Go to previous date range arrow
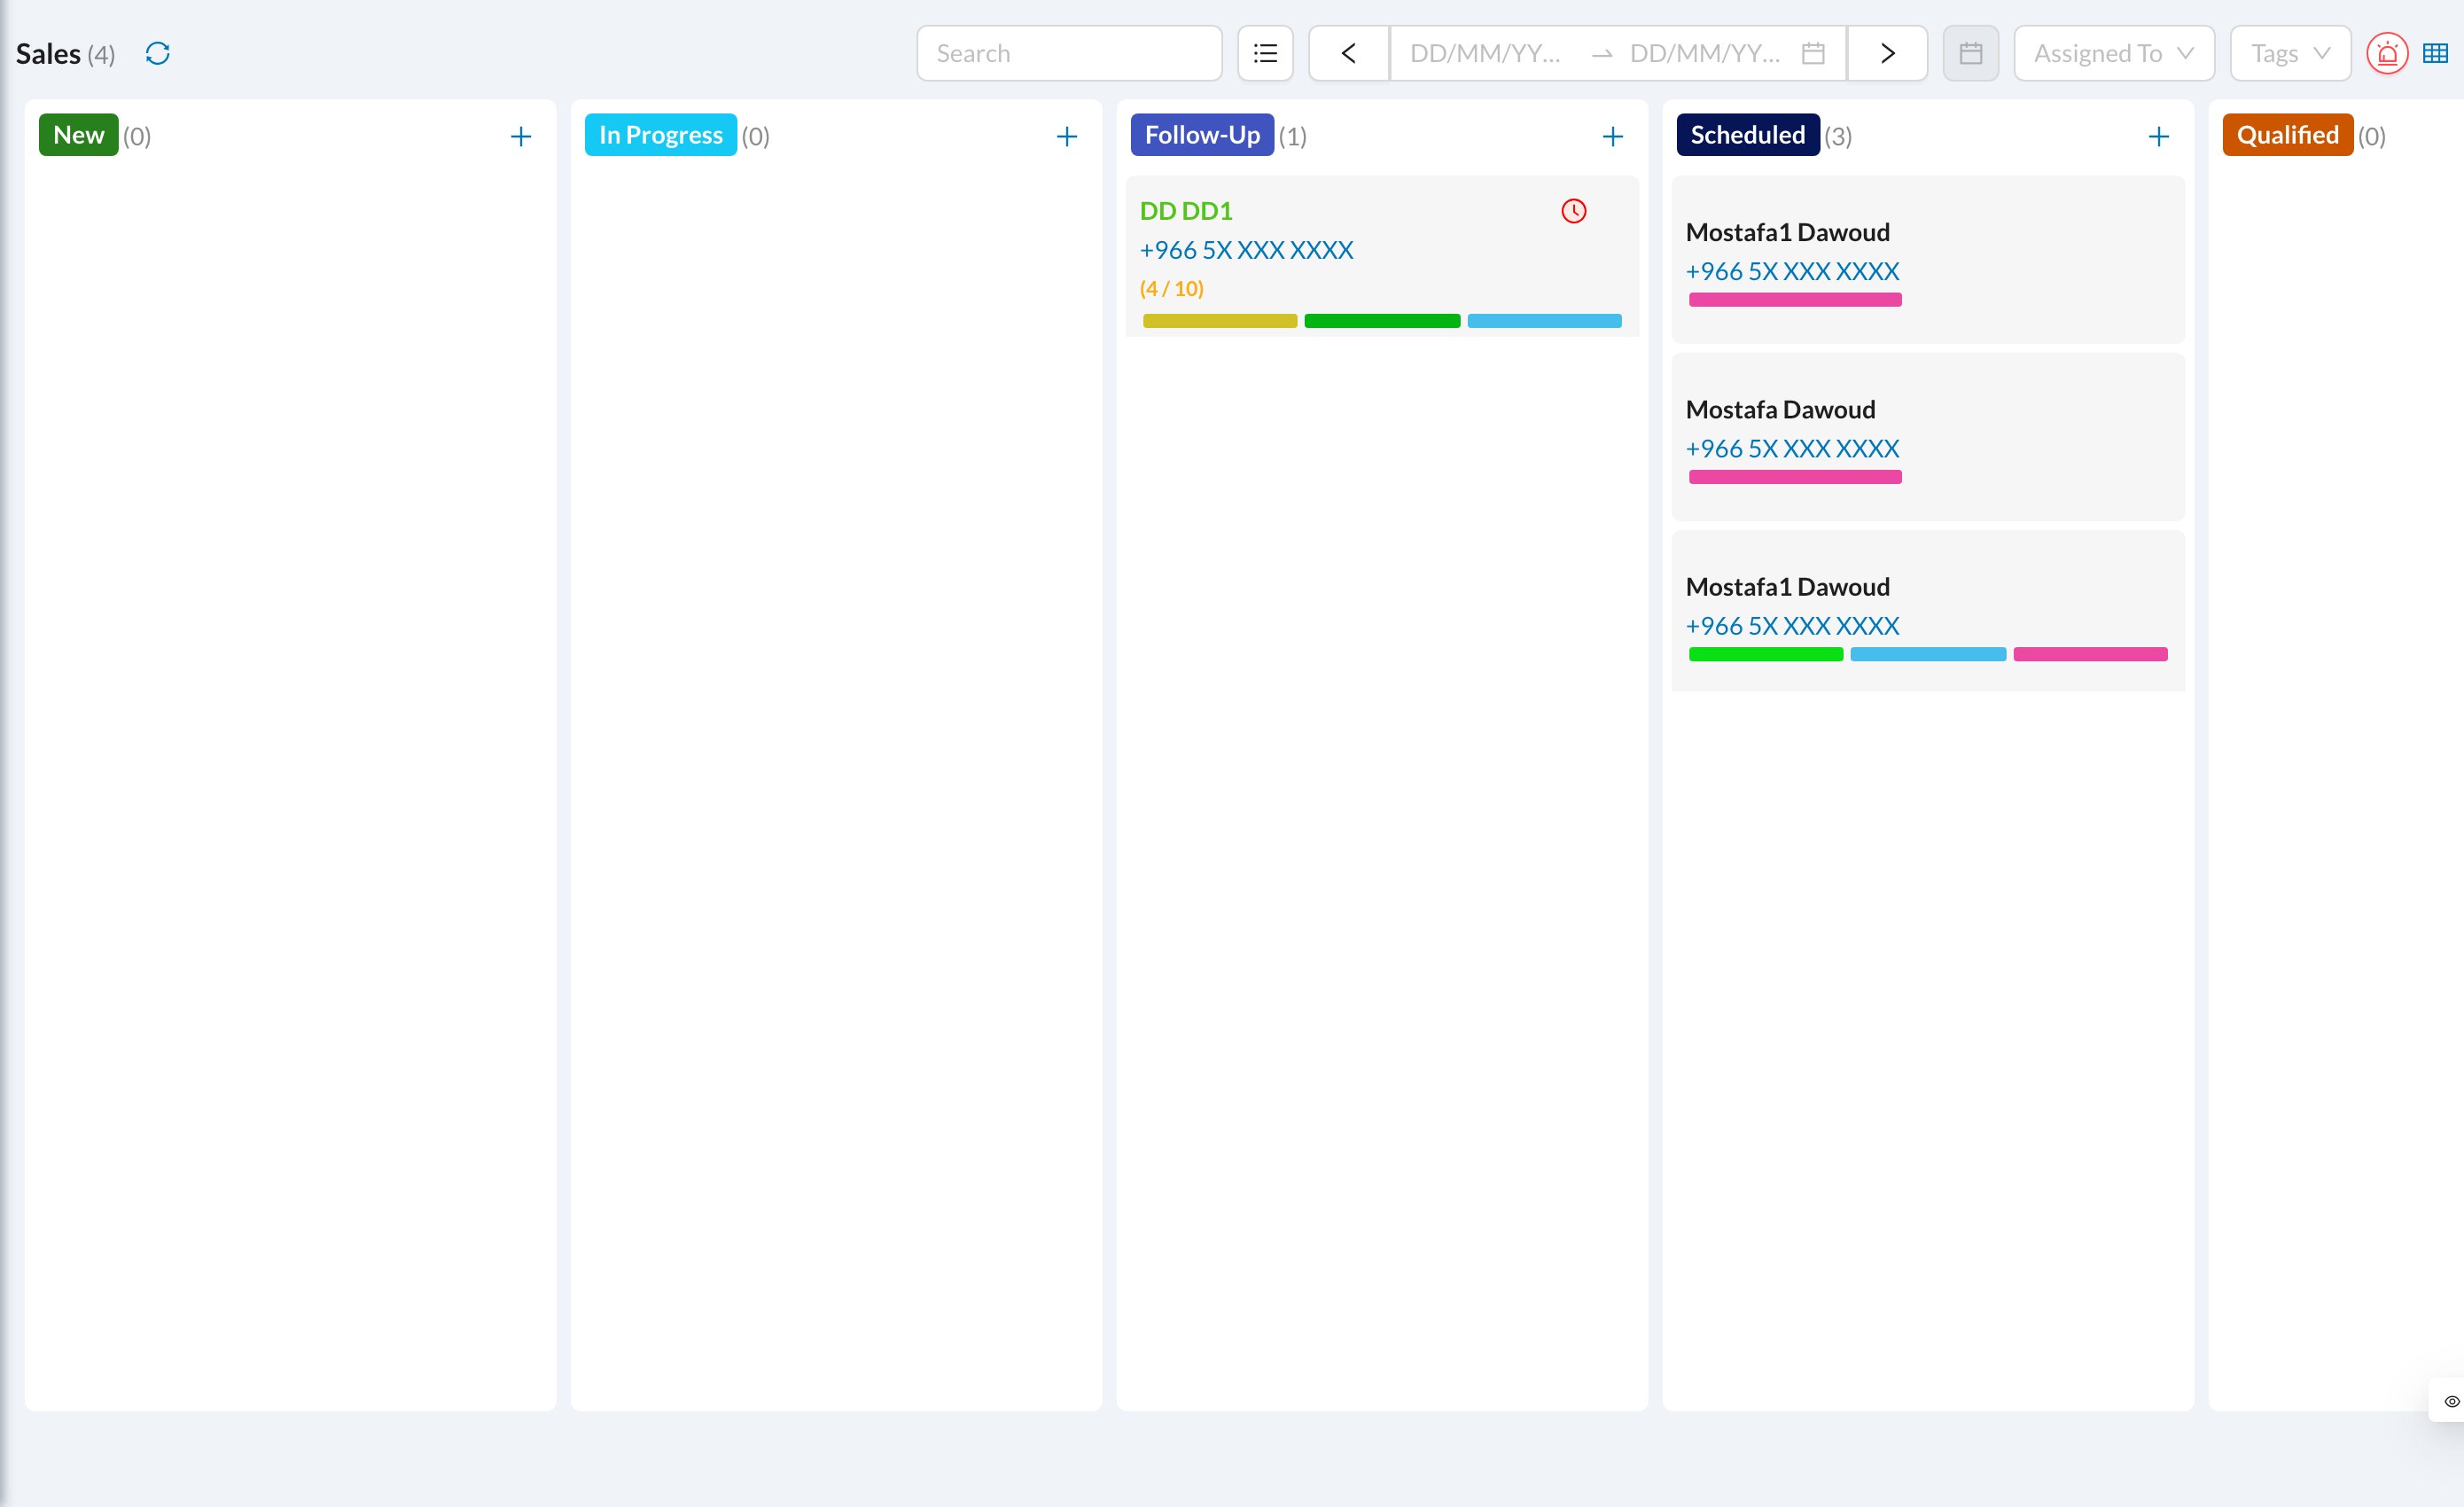The height and width of the screenshot is (1507, 2464). pyautogui.click(x=1348, y=53)
